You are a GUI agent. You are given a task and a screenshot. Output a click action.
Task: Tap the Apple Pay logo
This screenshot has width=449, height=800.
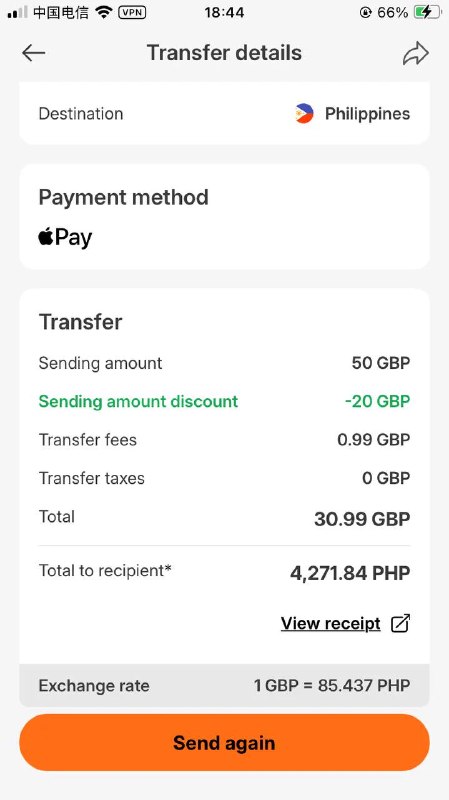coord(65,238)
